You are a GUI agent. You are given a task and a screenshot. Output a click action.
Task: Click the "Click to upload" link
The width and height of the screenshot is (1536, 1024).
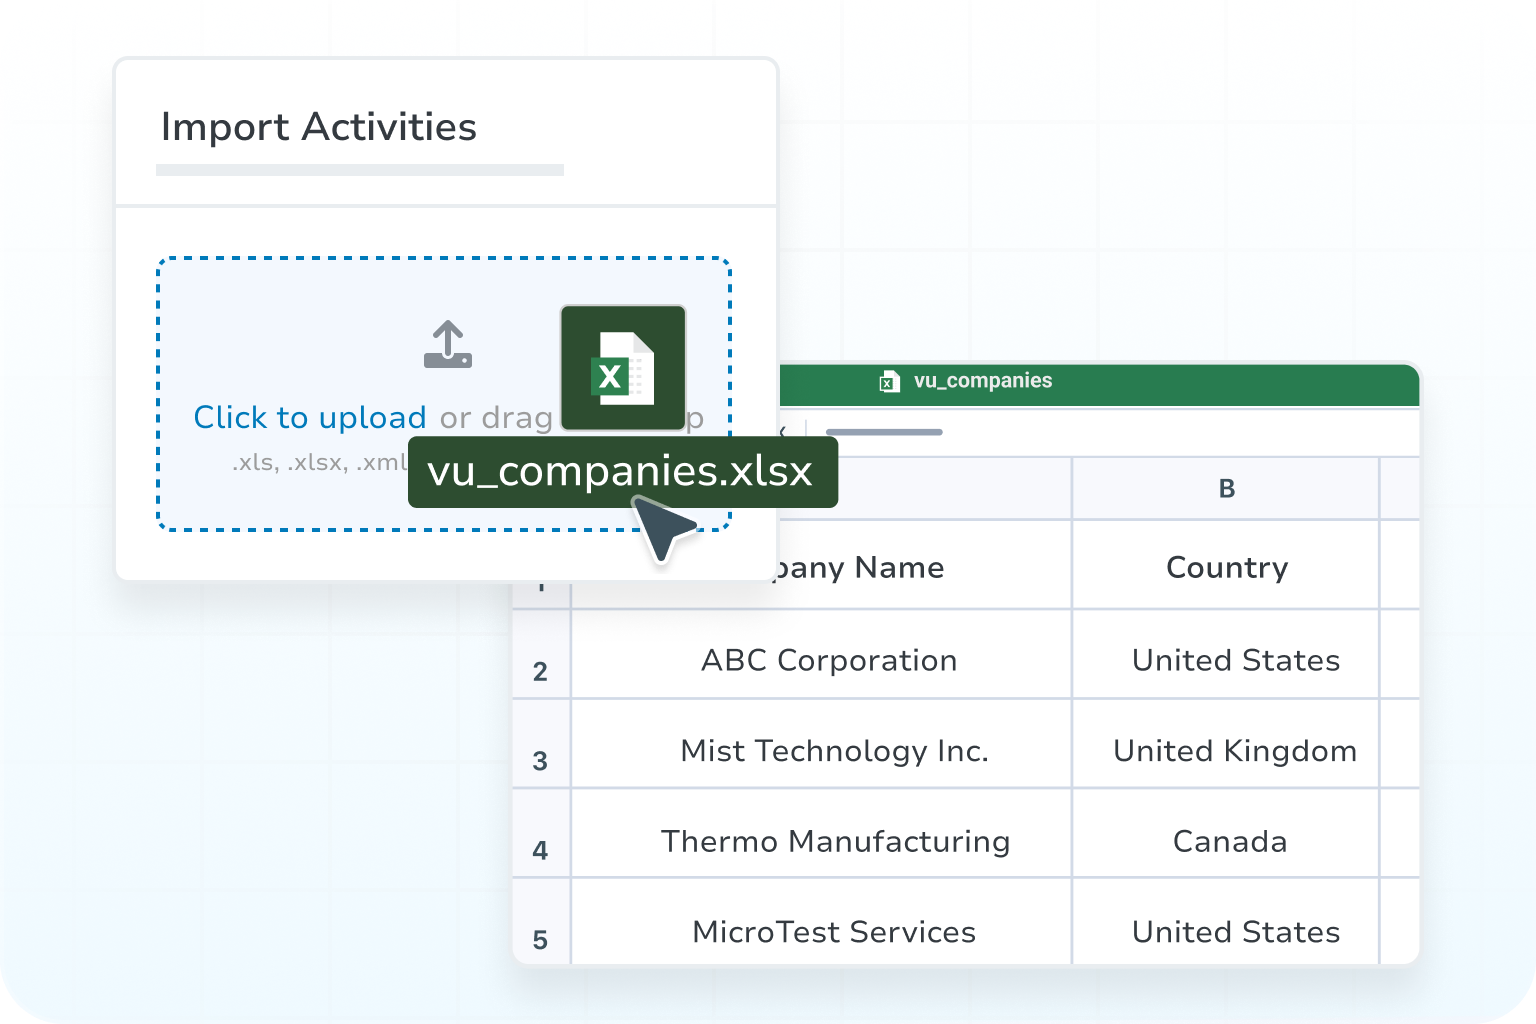[309, 417]
